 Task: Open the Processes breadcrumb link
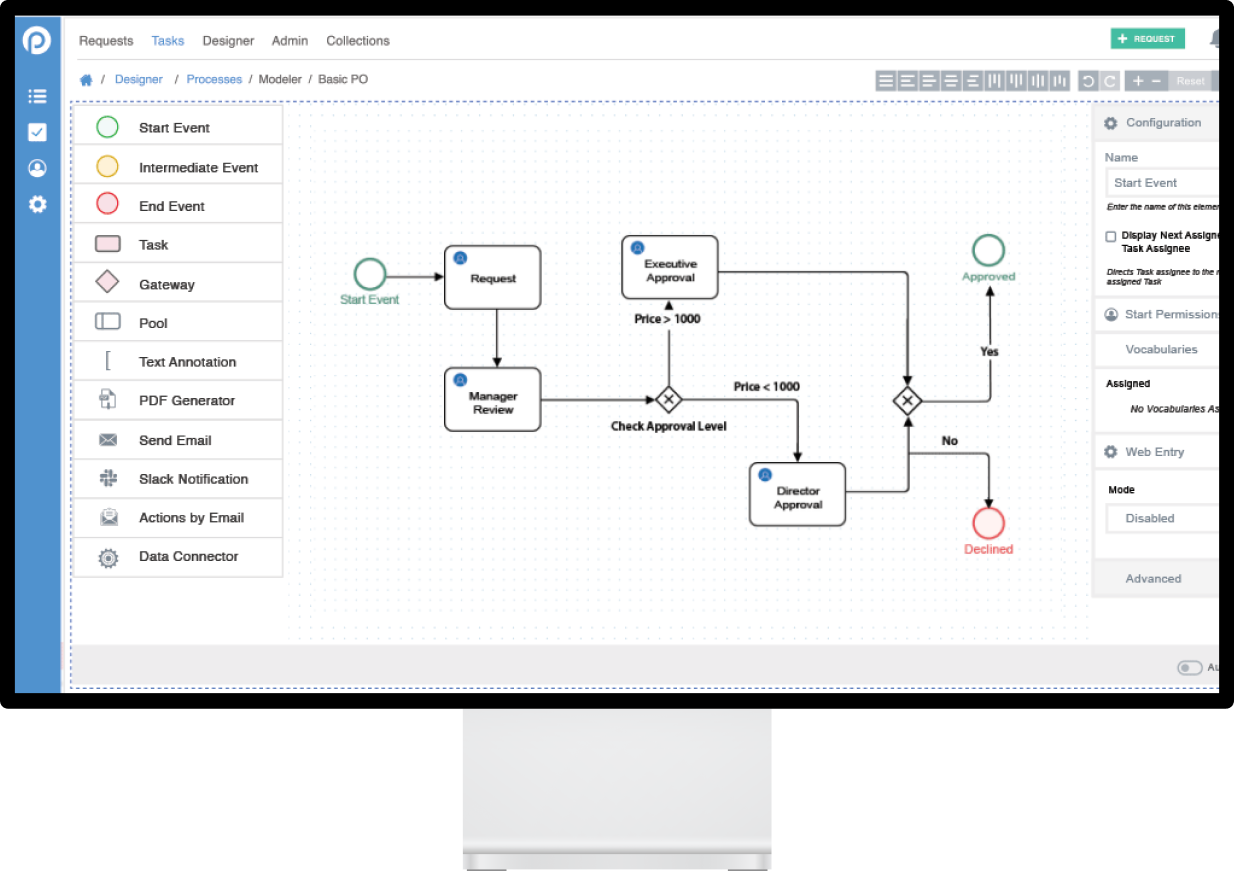[x=214, y=79]
